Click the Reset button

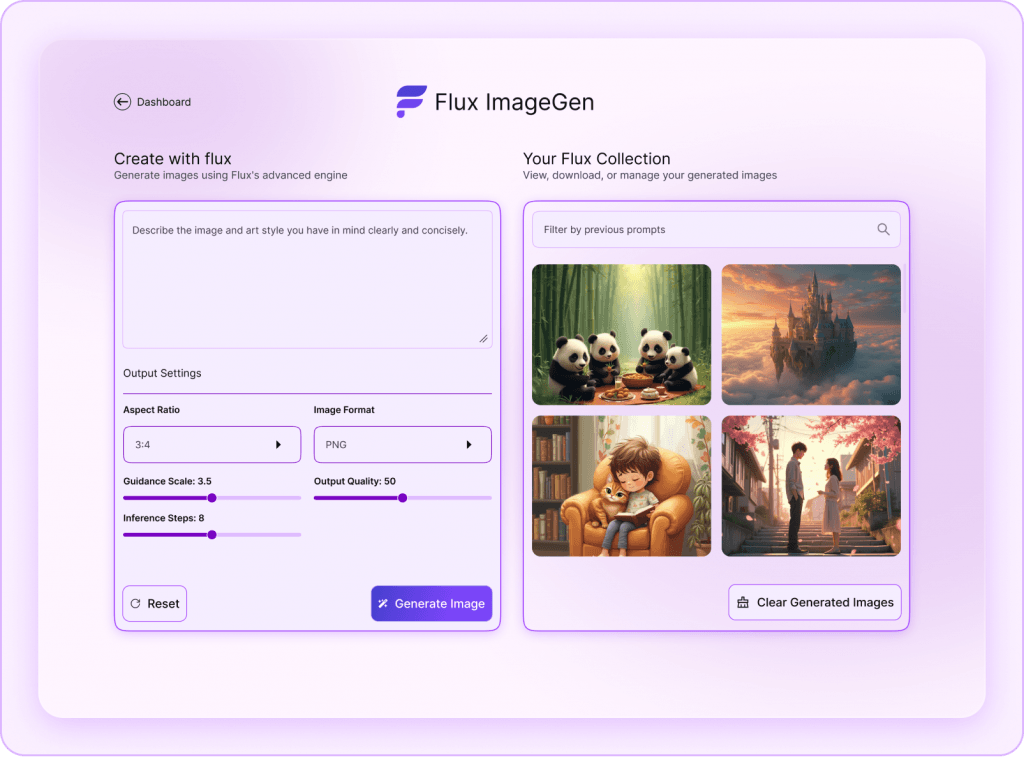click(x=155, y=604)
